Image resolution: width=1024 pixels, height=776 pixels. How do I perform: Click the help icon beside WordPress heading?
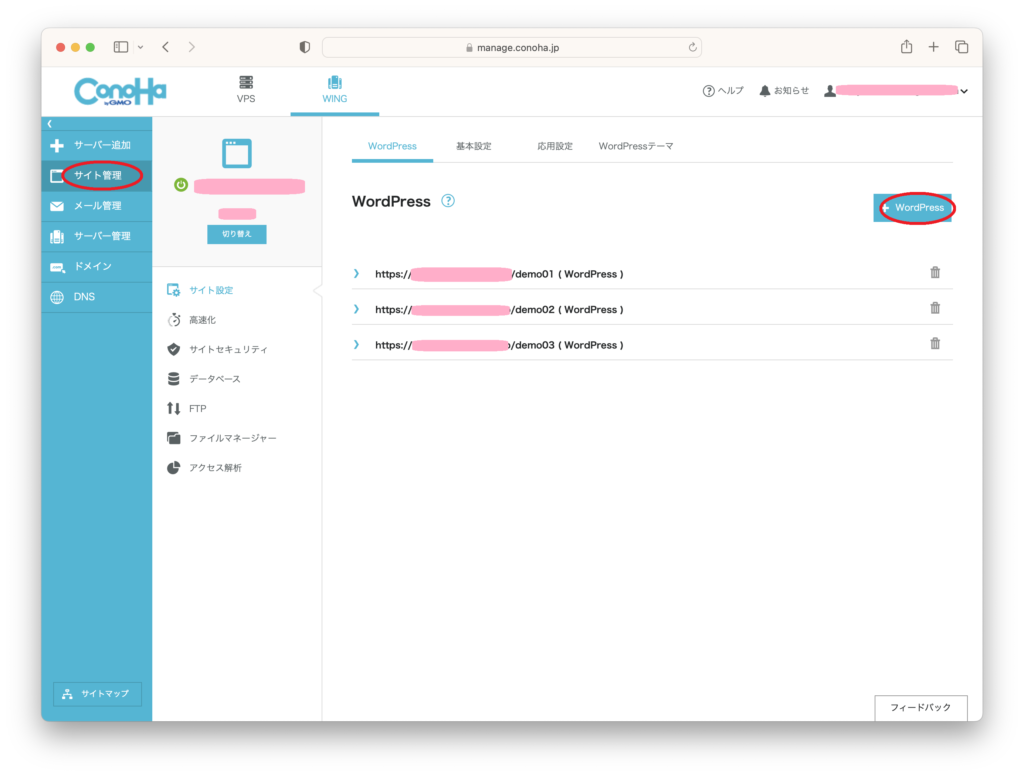pyautogui.click(x=448, y=201)
